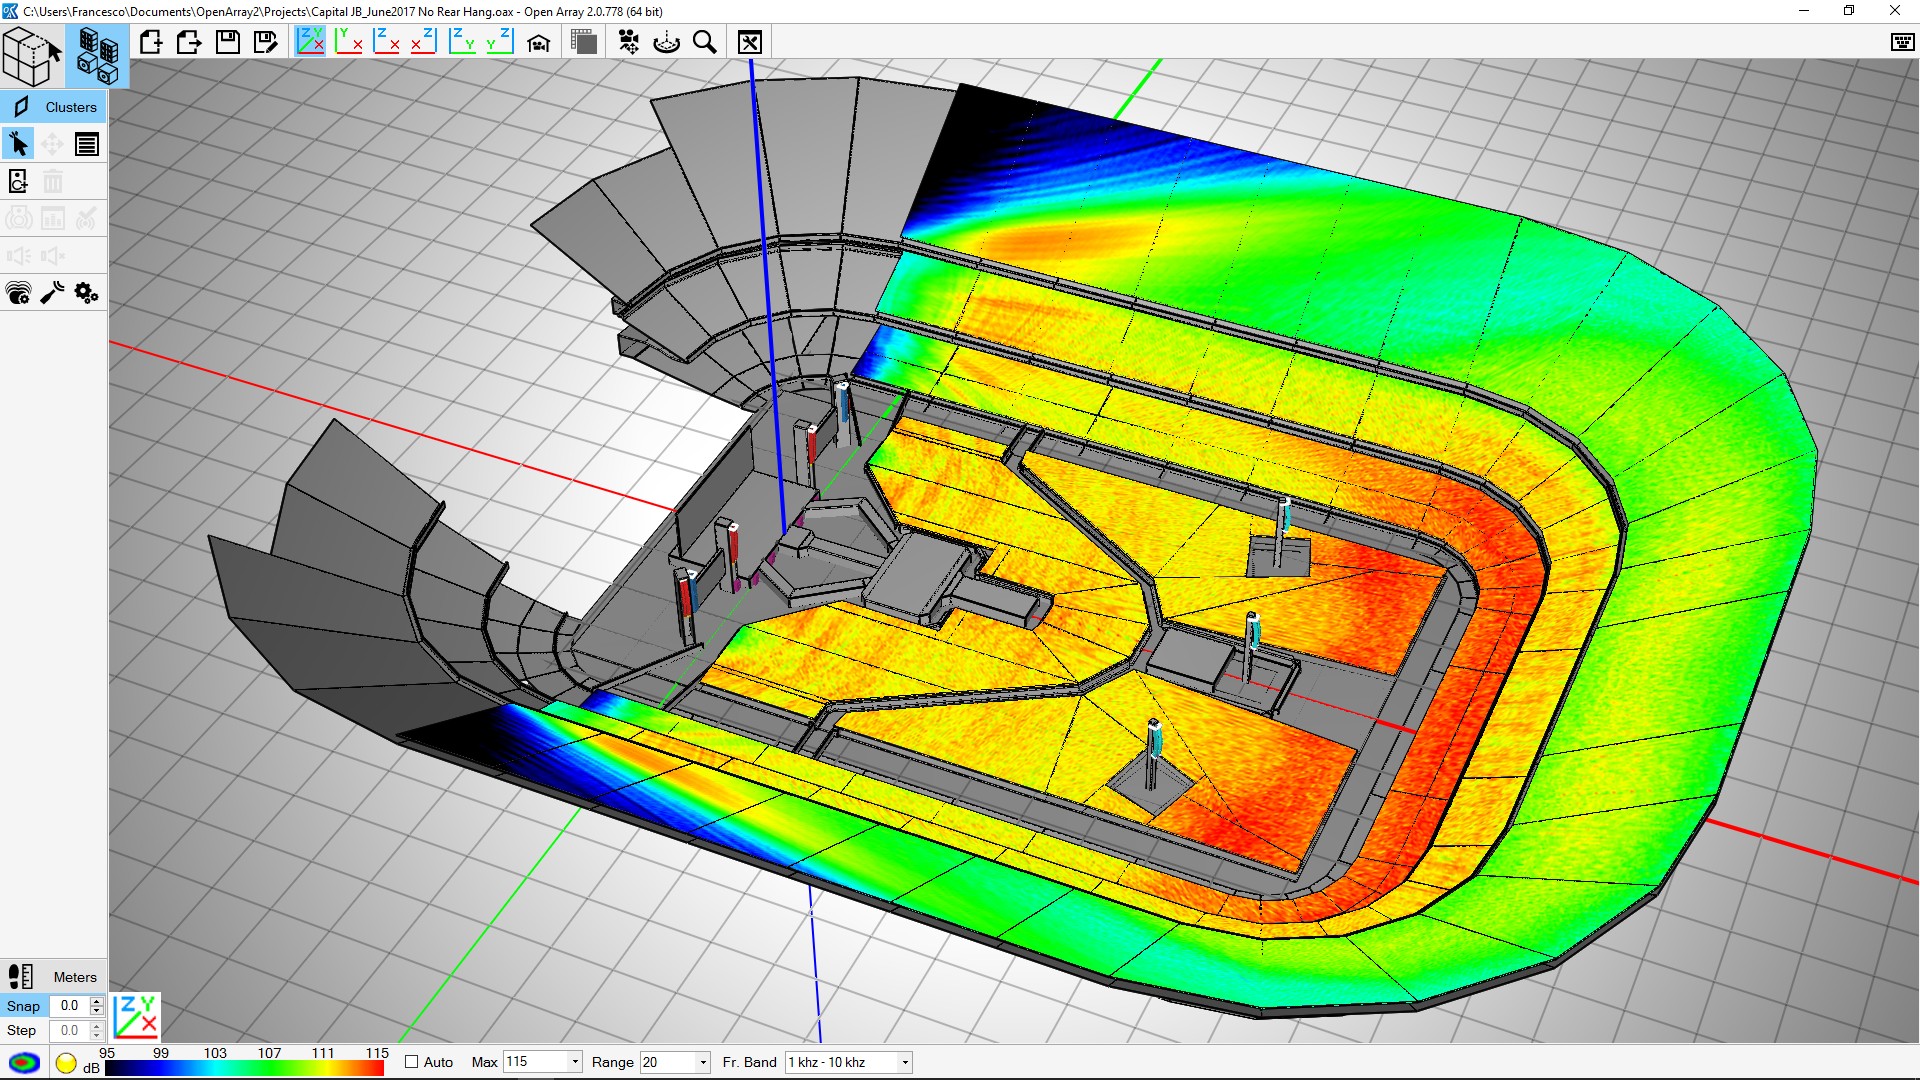This screenshot has width=1920, height=1080.
Task: Click the ZYX axis orientation indicator
Action: tap(135, 1016)
